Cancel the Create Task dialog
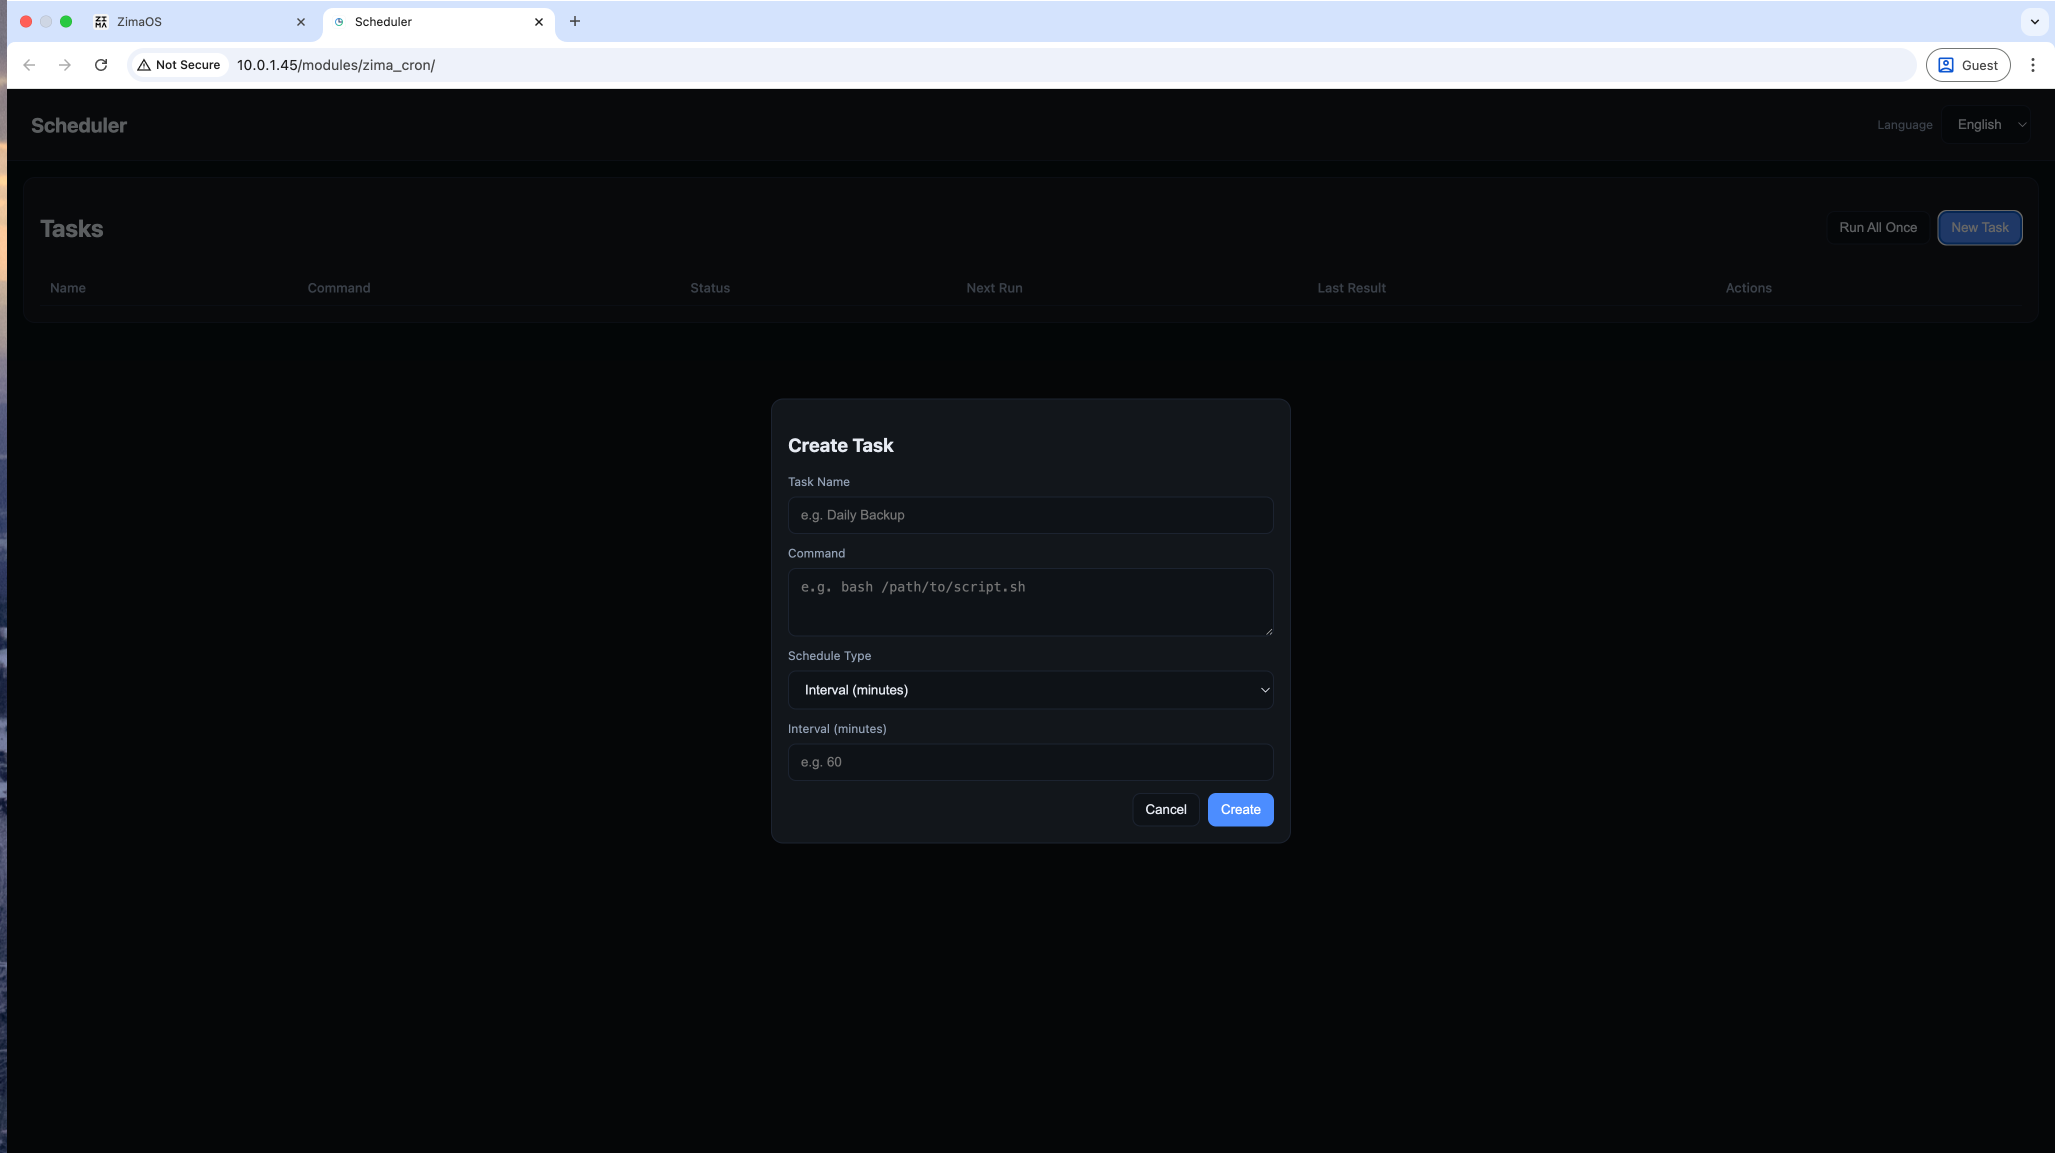Screen dimensions: 2055x1153 click(1165, 809)
